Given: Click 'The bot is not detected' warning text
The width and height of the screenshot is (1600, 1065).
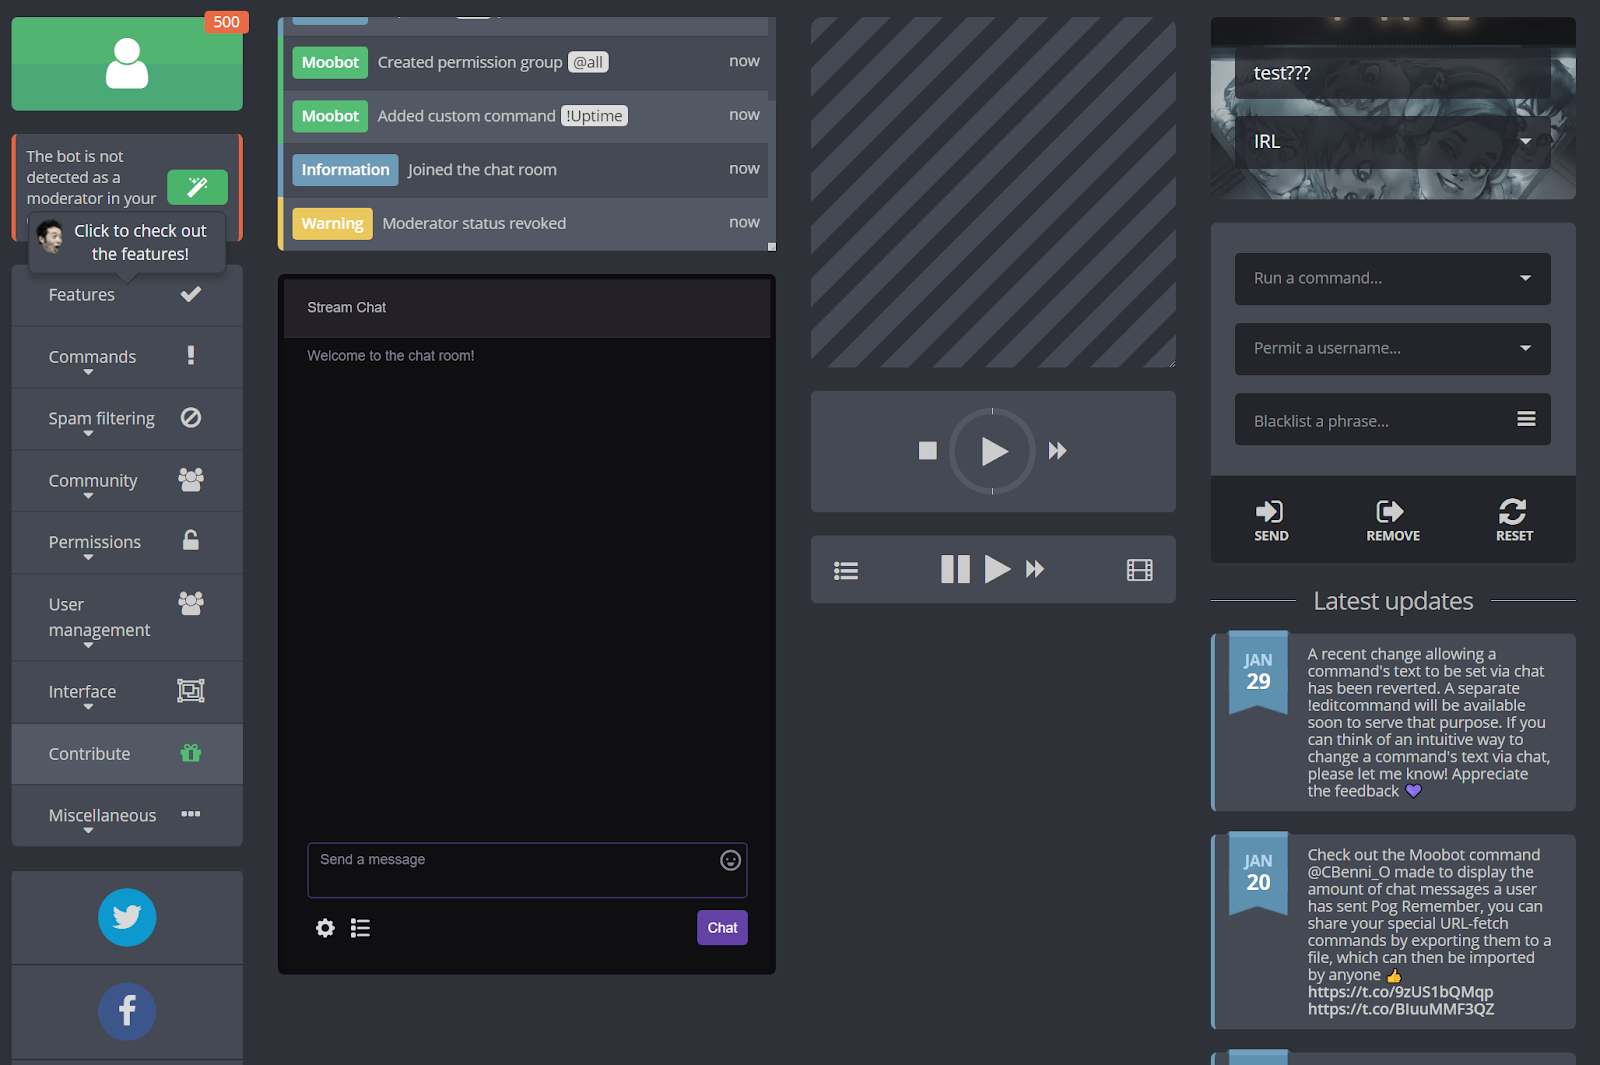Looking at the screenshot, I should [91, 177].
